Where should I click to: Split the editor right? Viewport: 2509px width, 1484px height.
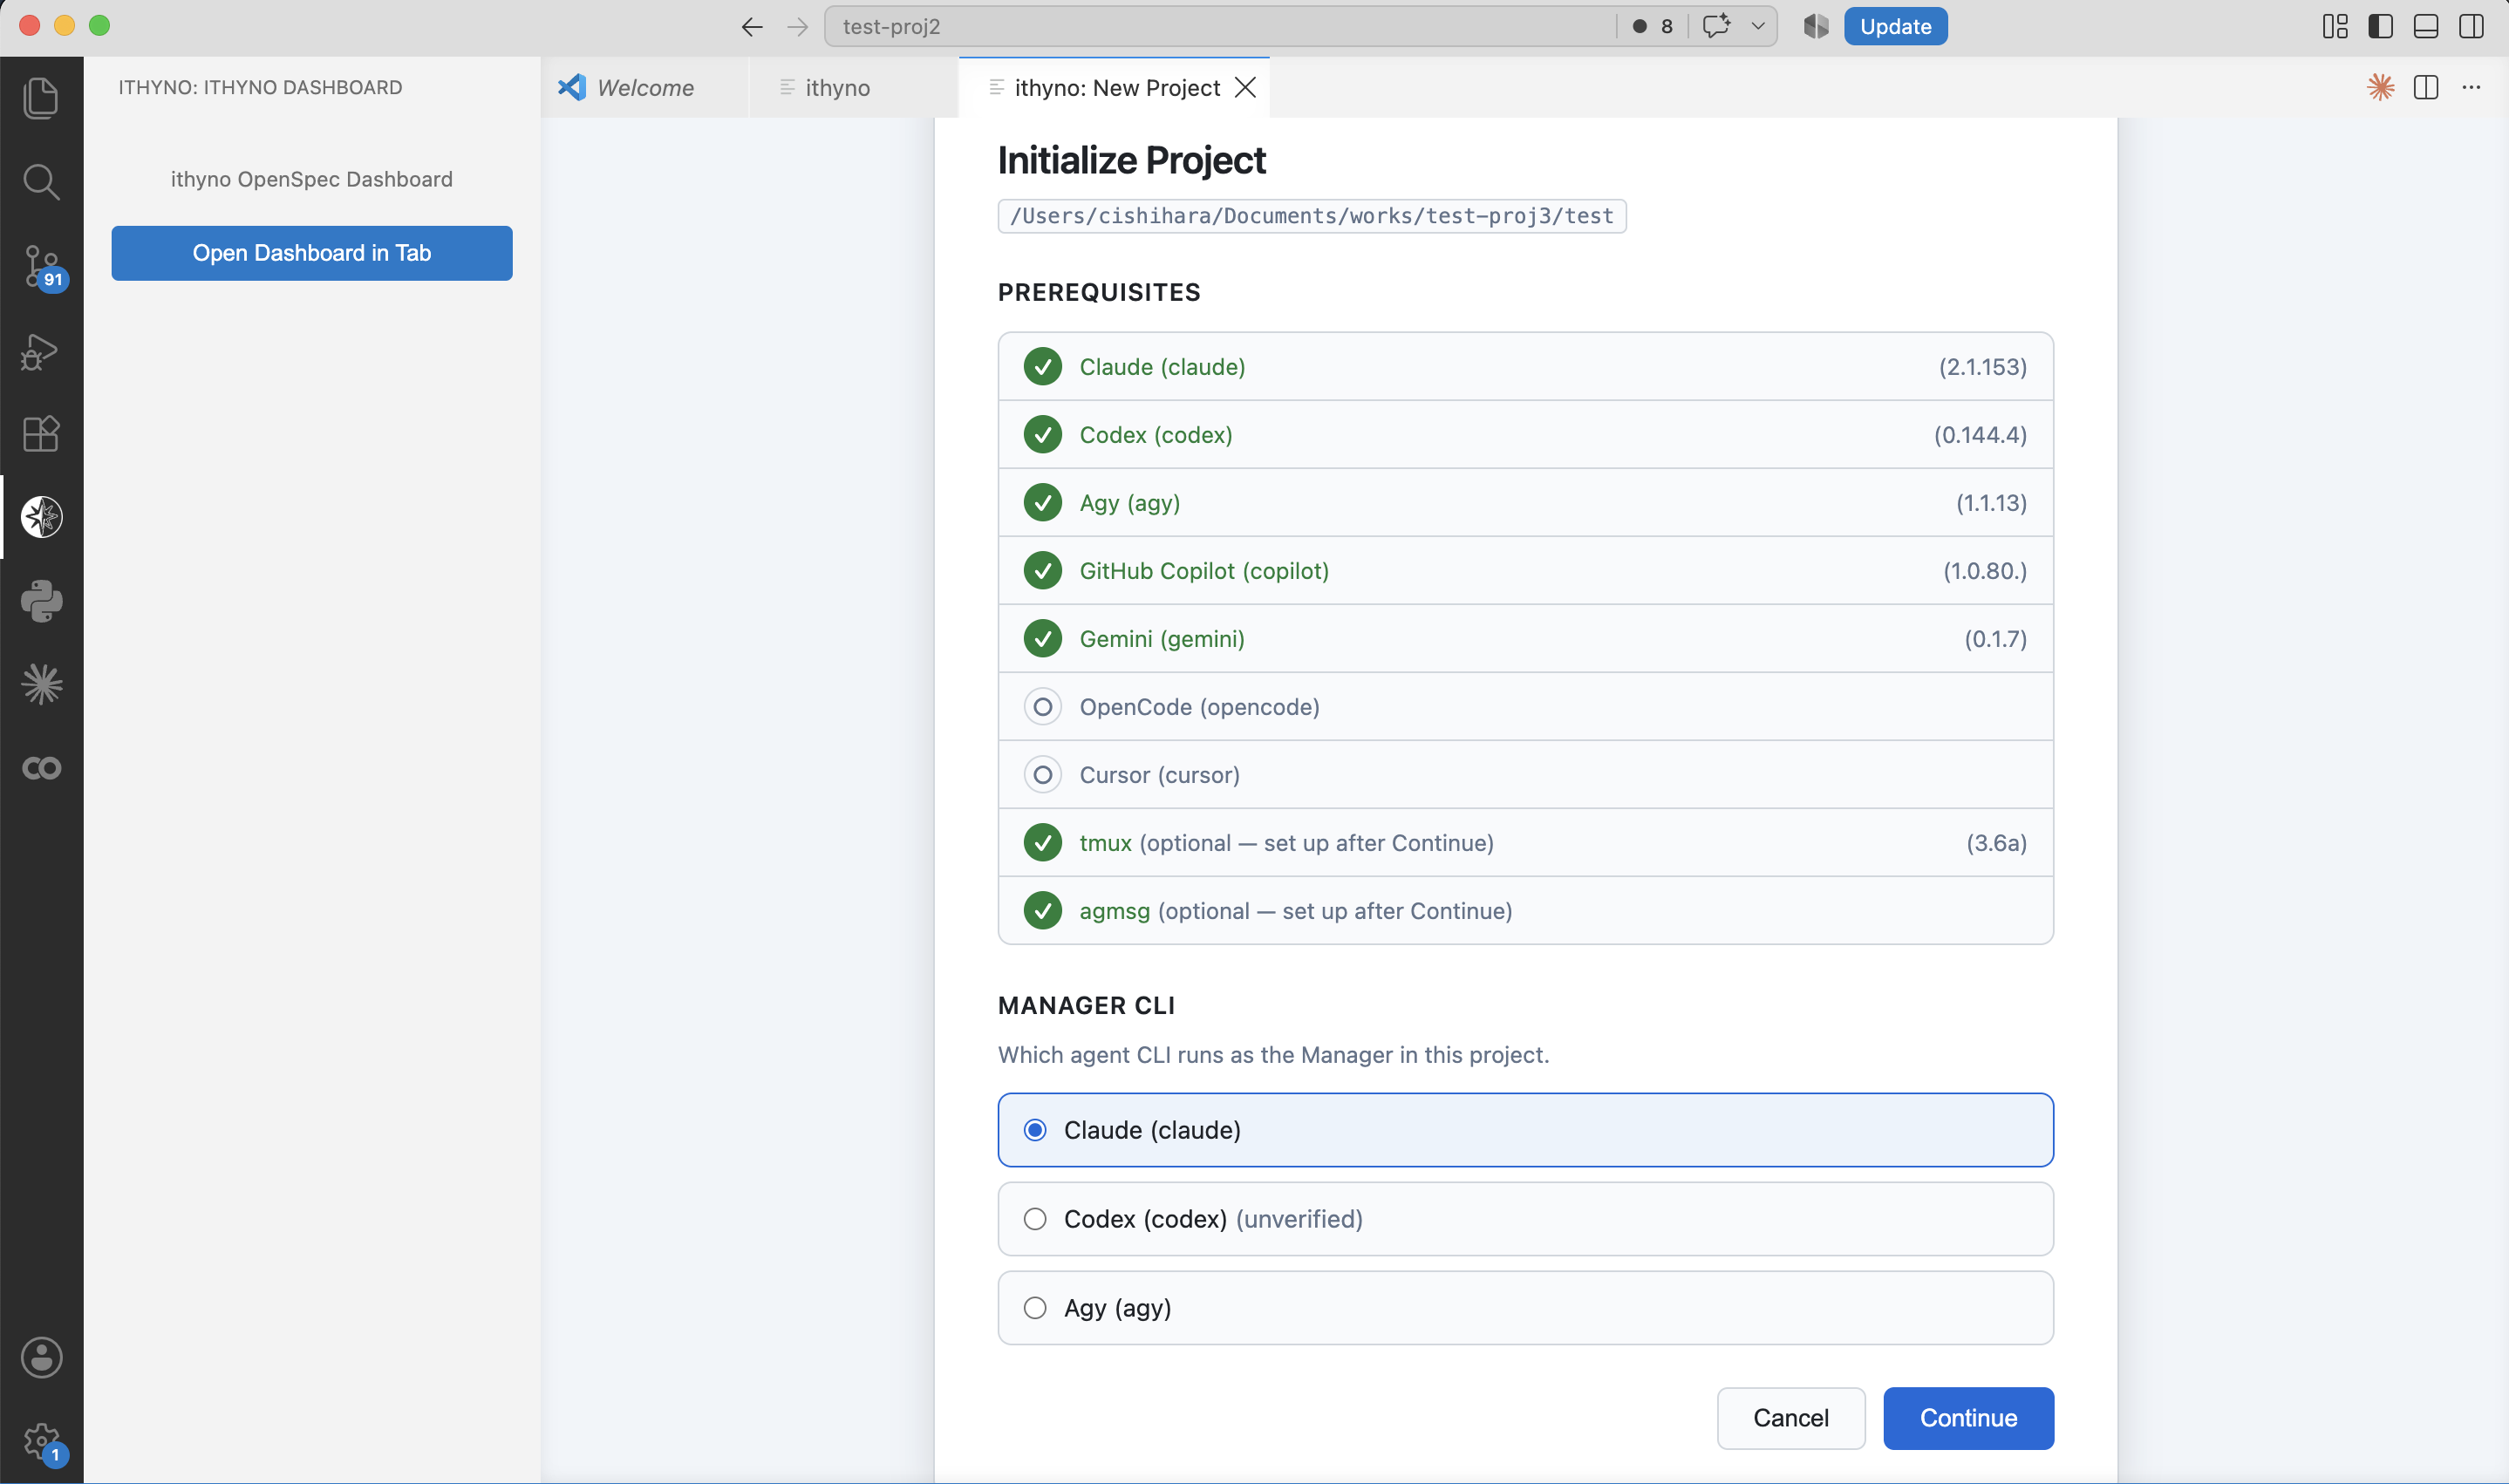coord(2425,87)
